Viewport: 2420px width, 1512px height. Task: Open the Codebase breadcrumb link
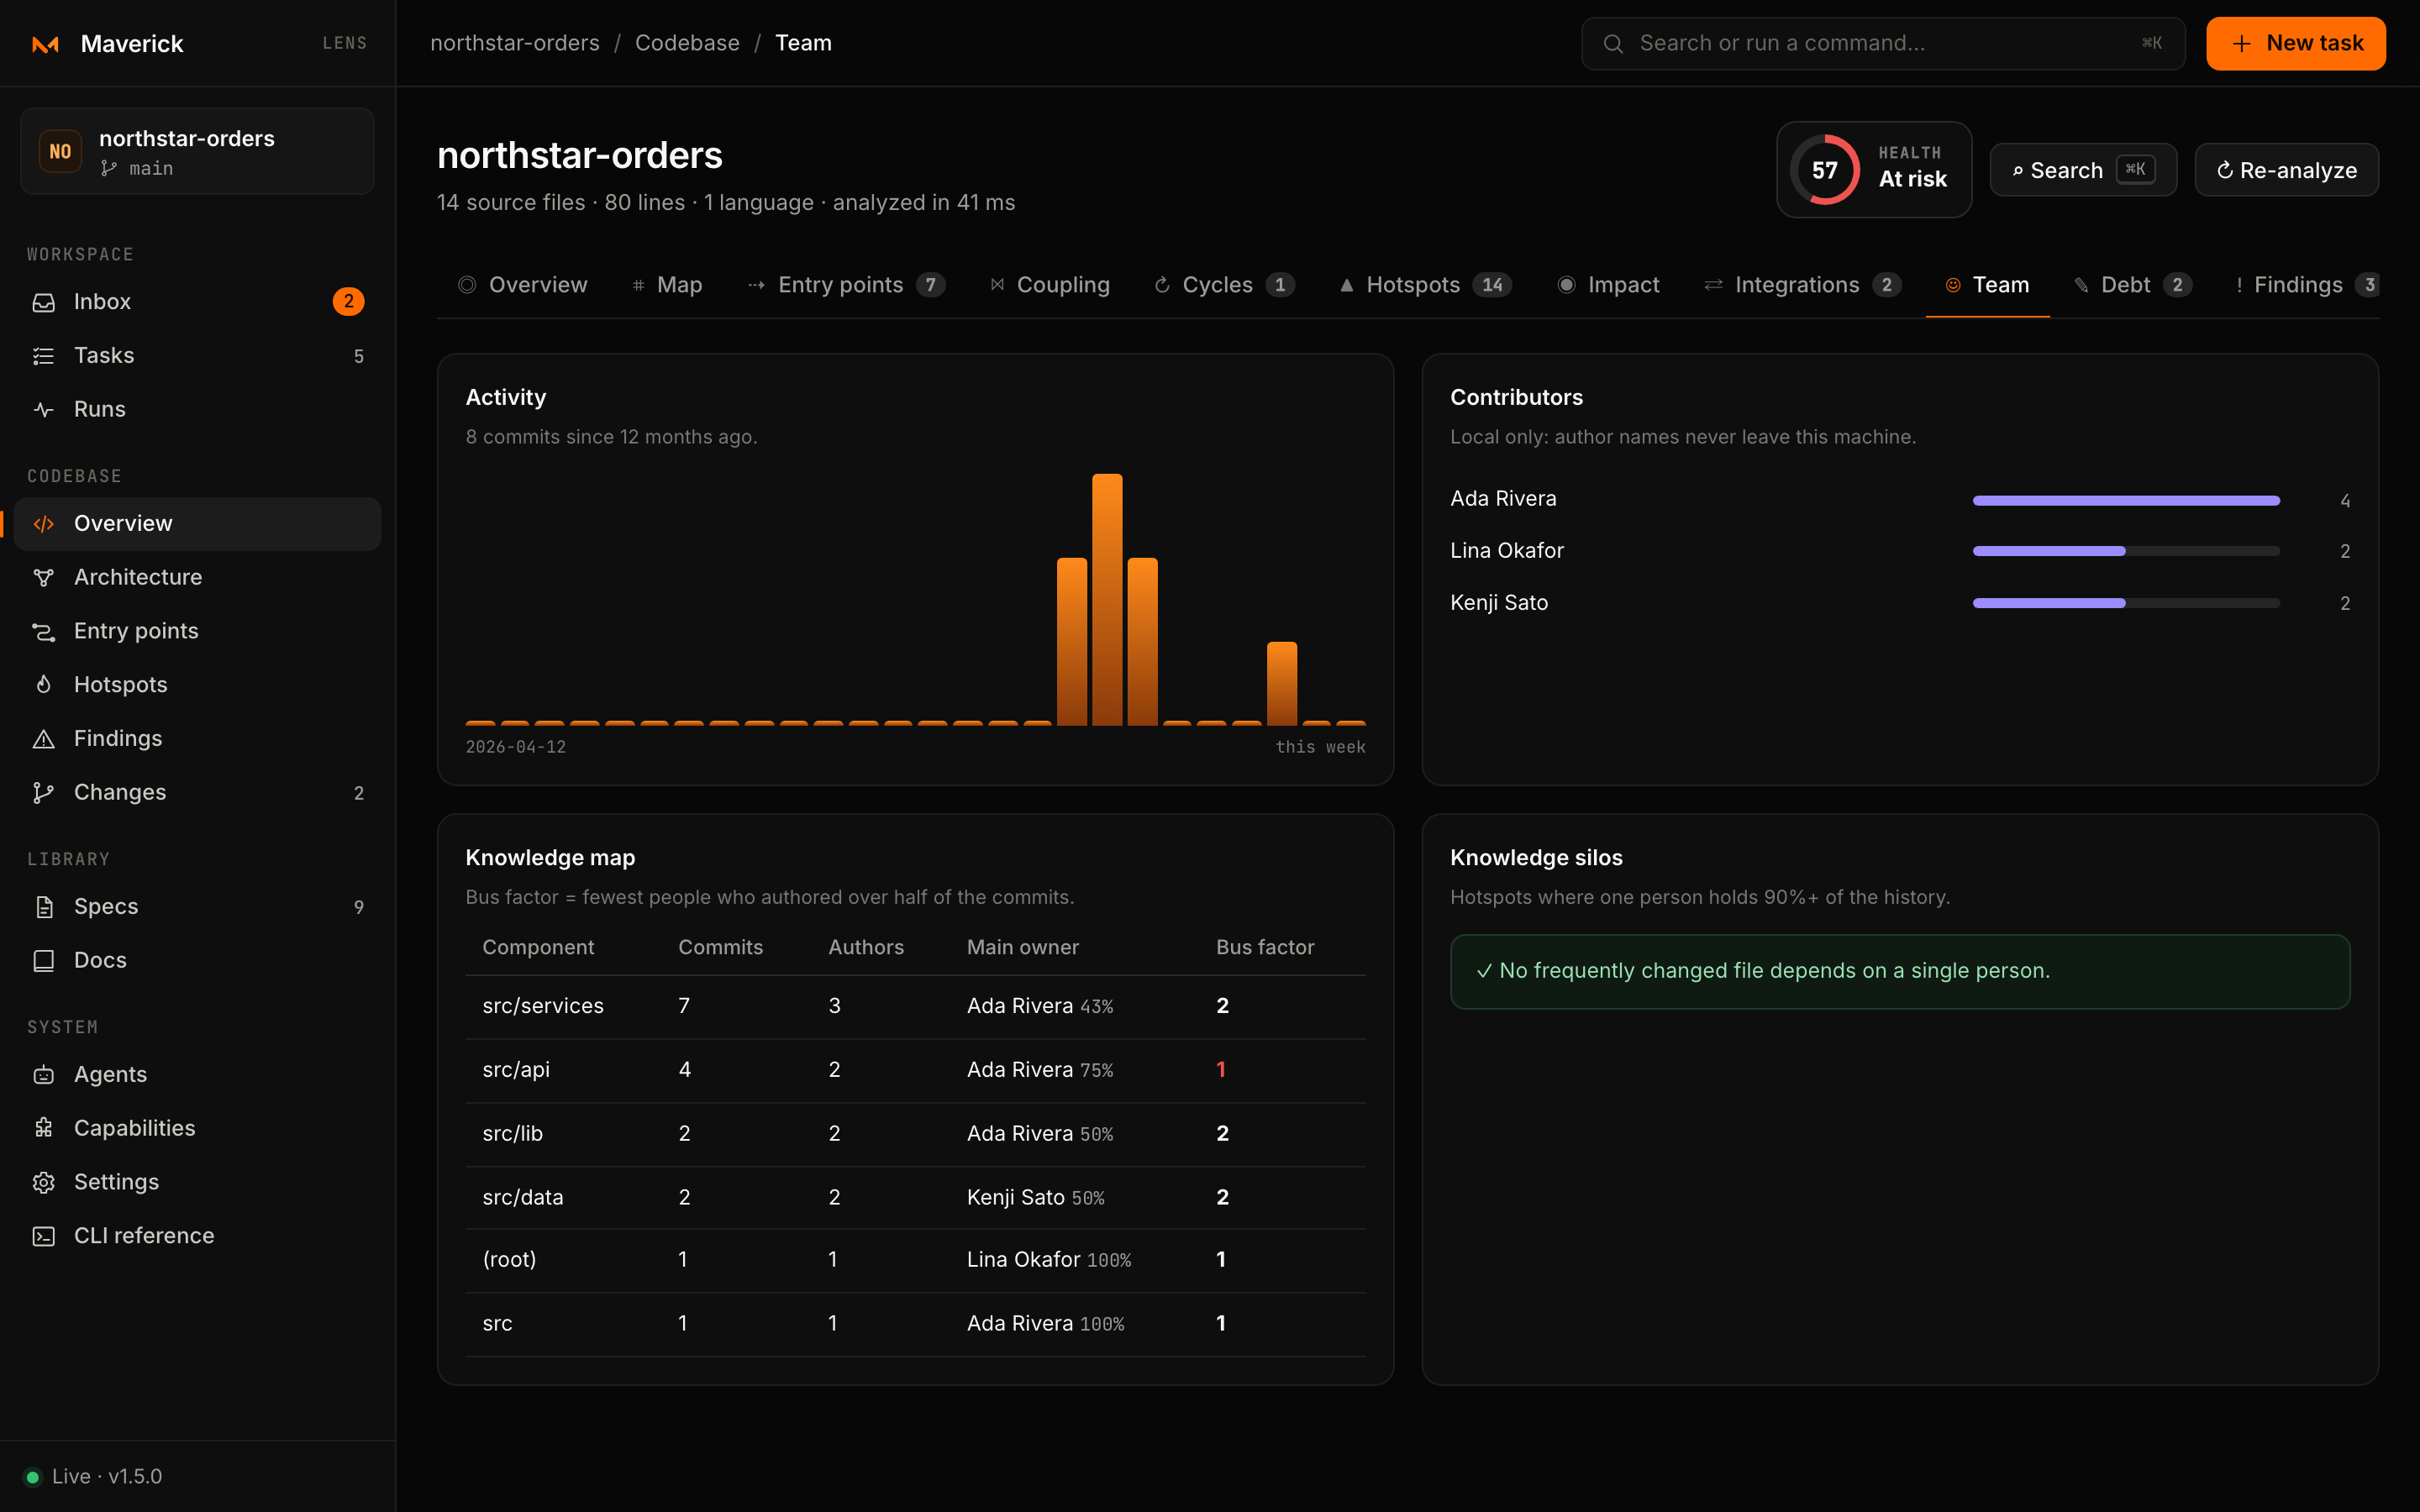point(687,44)
